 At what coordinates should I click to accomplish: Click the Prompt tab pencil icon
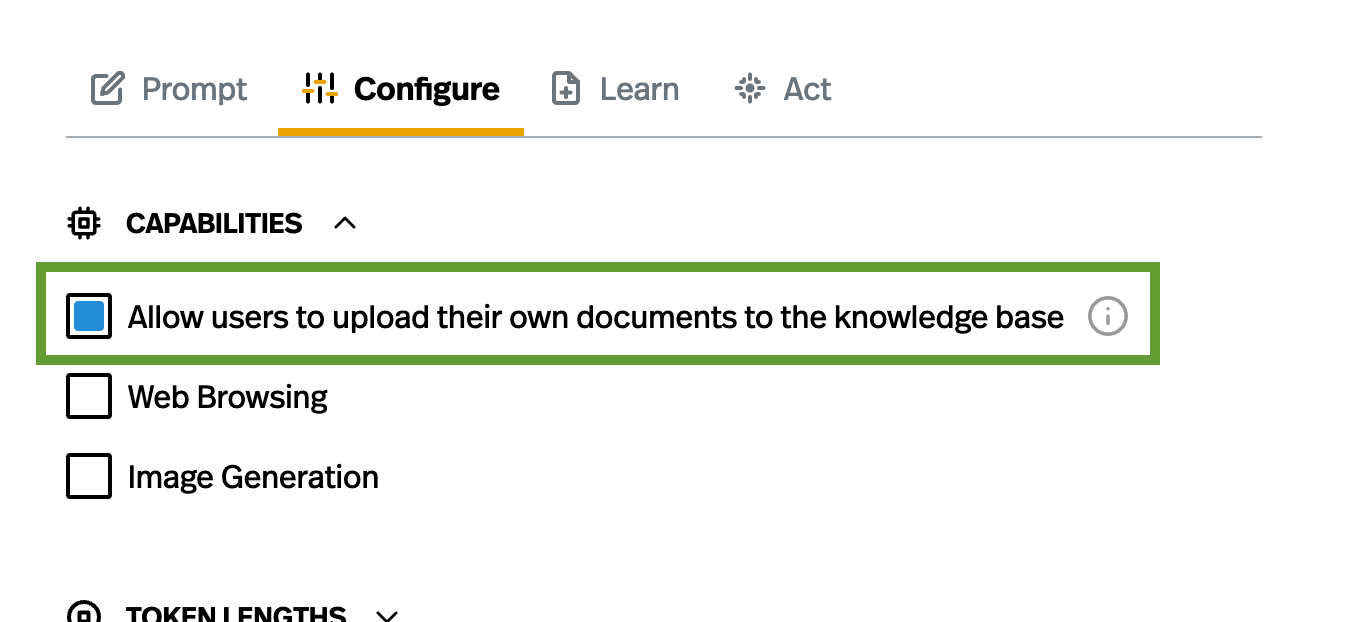107,89
